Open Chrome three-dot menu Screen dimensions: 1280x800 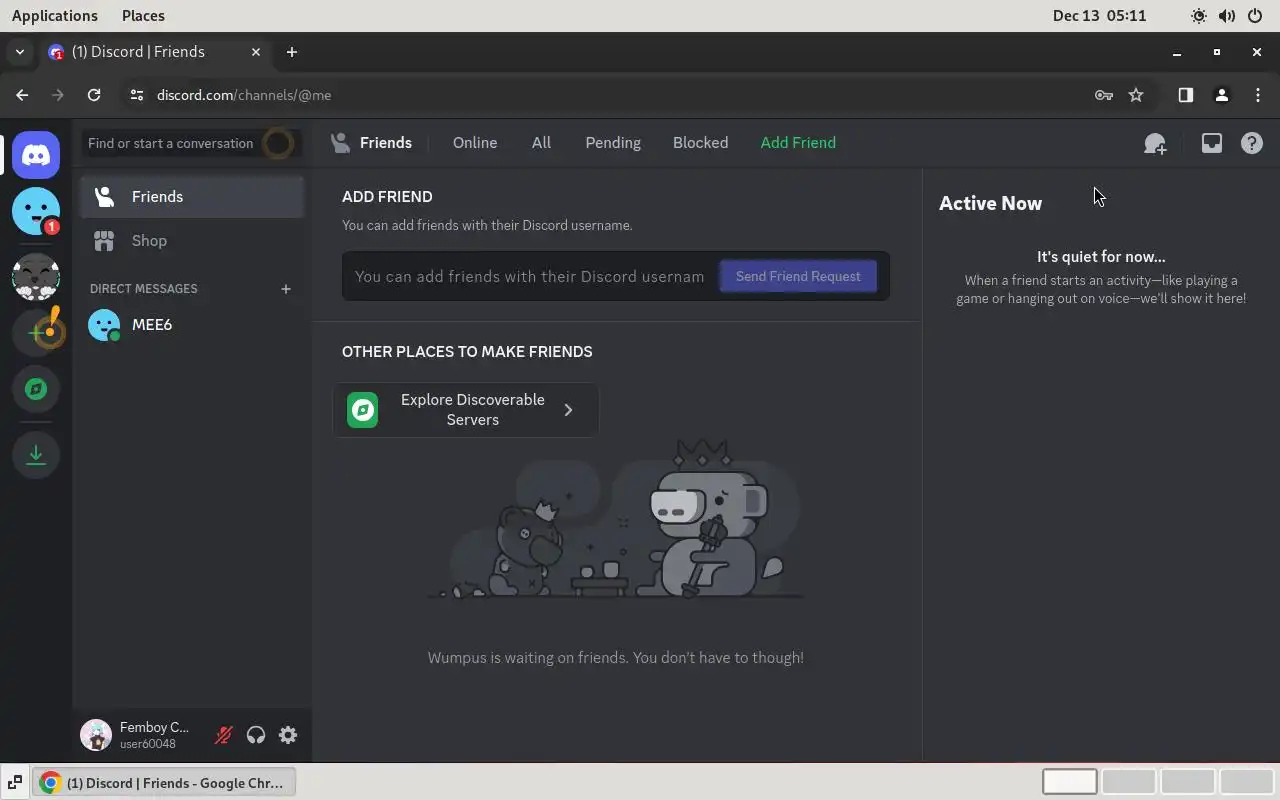pos(1258,95)
